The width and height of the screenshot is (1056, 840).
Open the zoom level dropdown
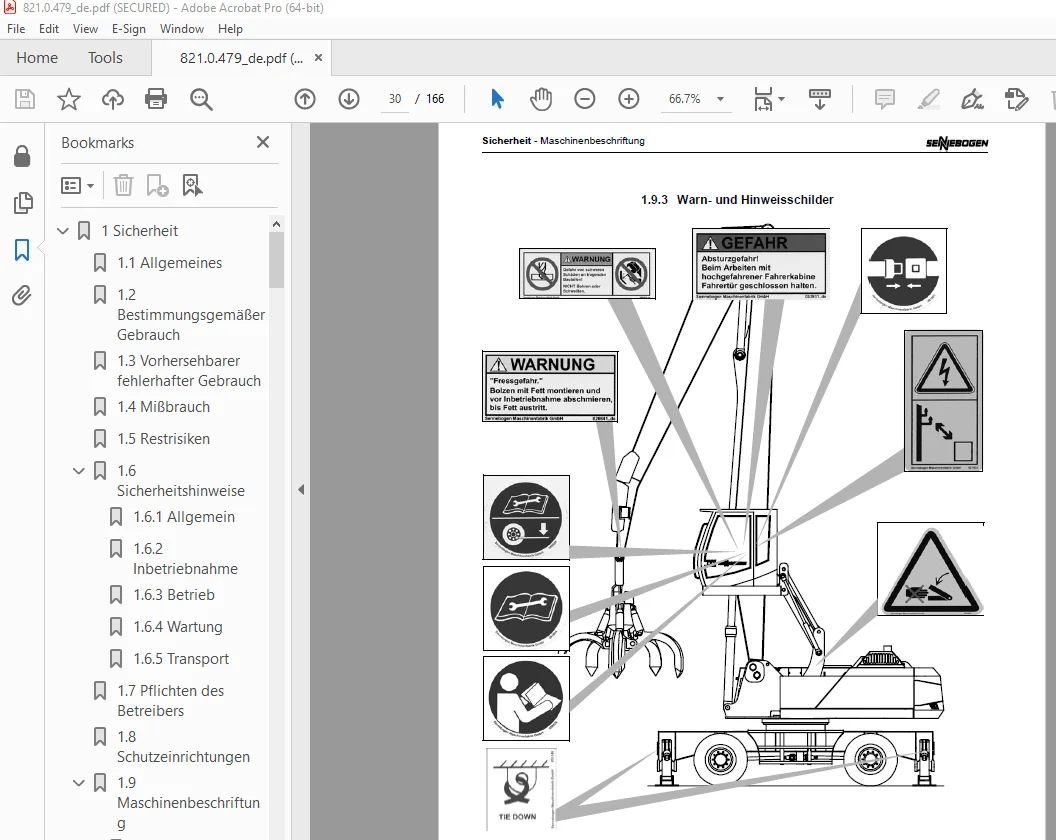720,99
